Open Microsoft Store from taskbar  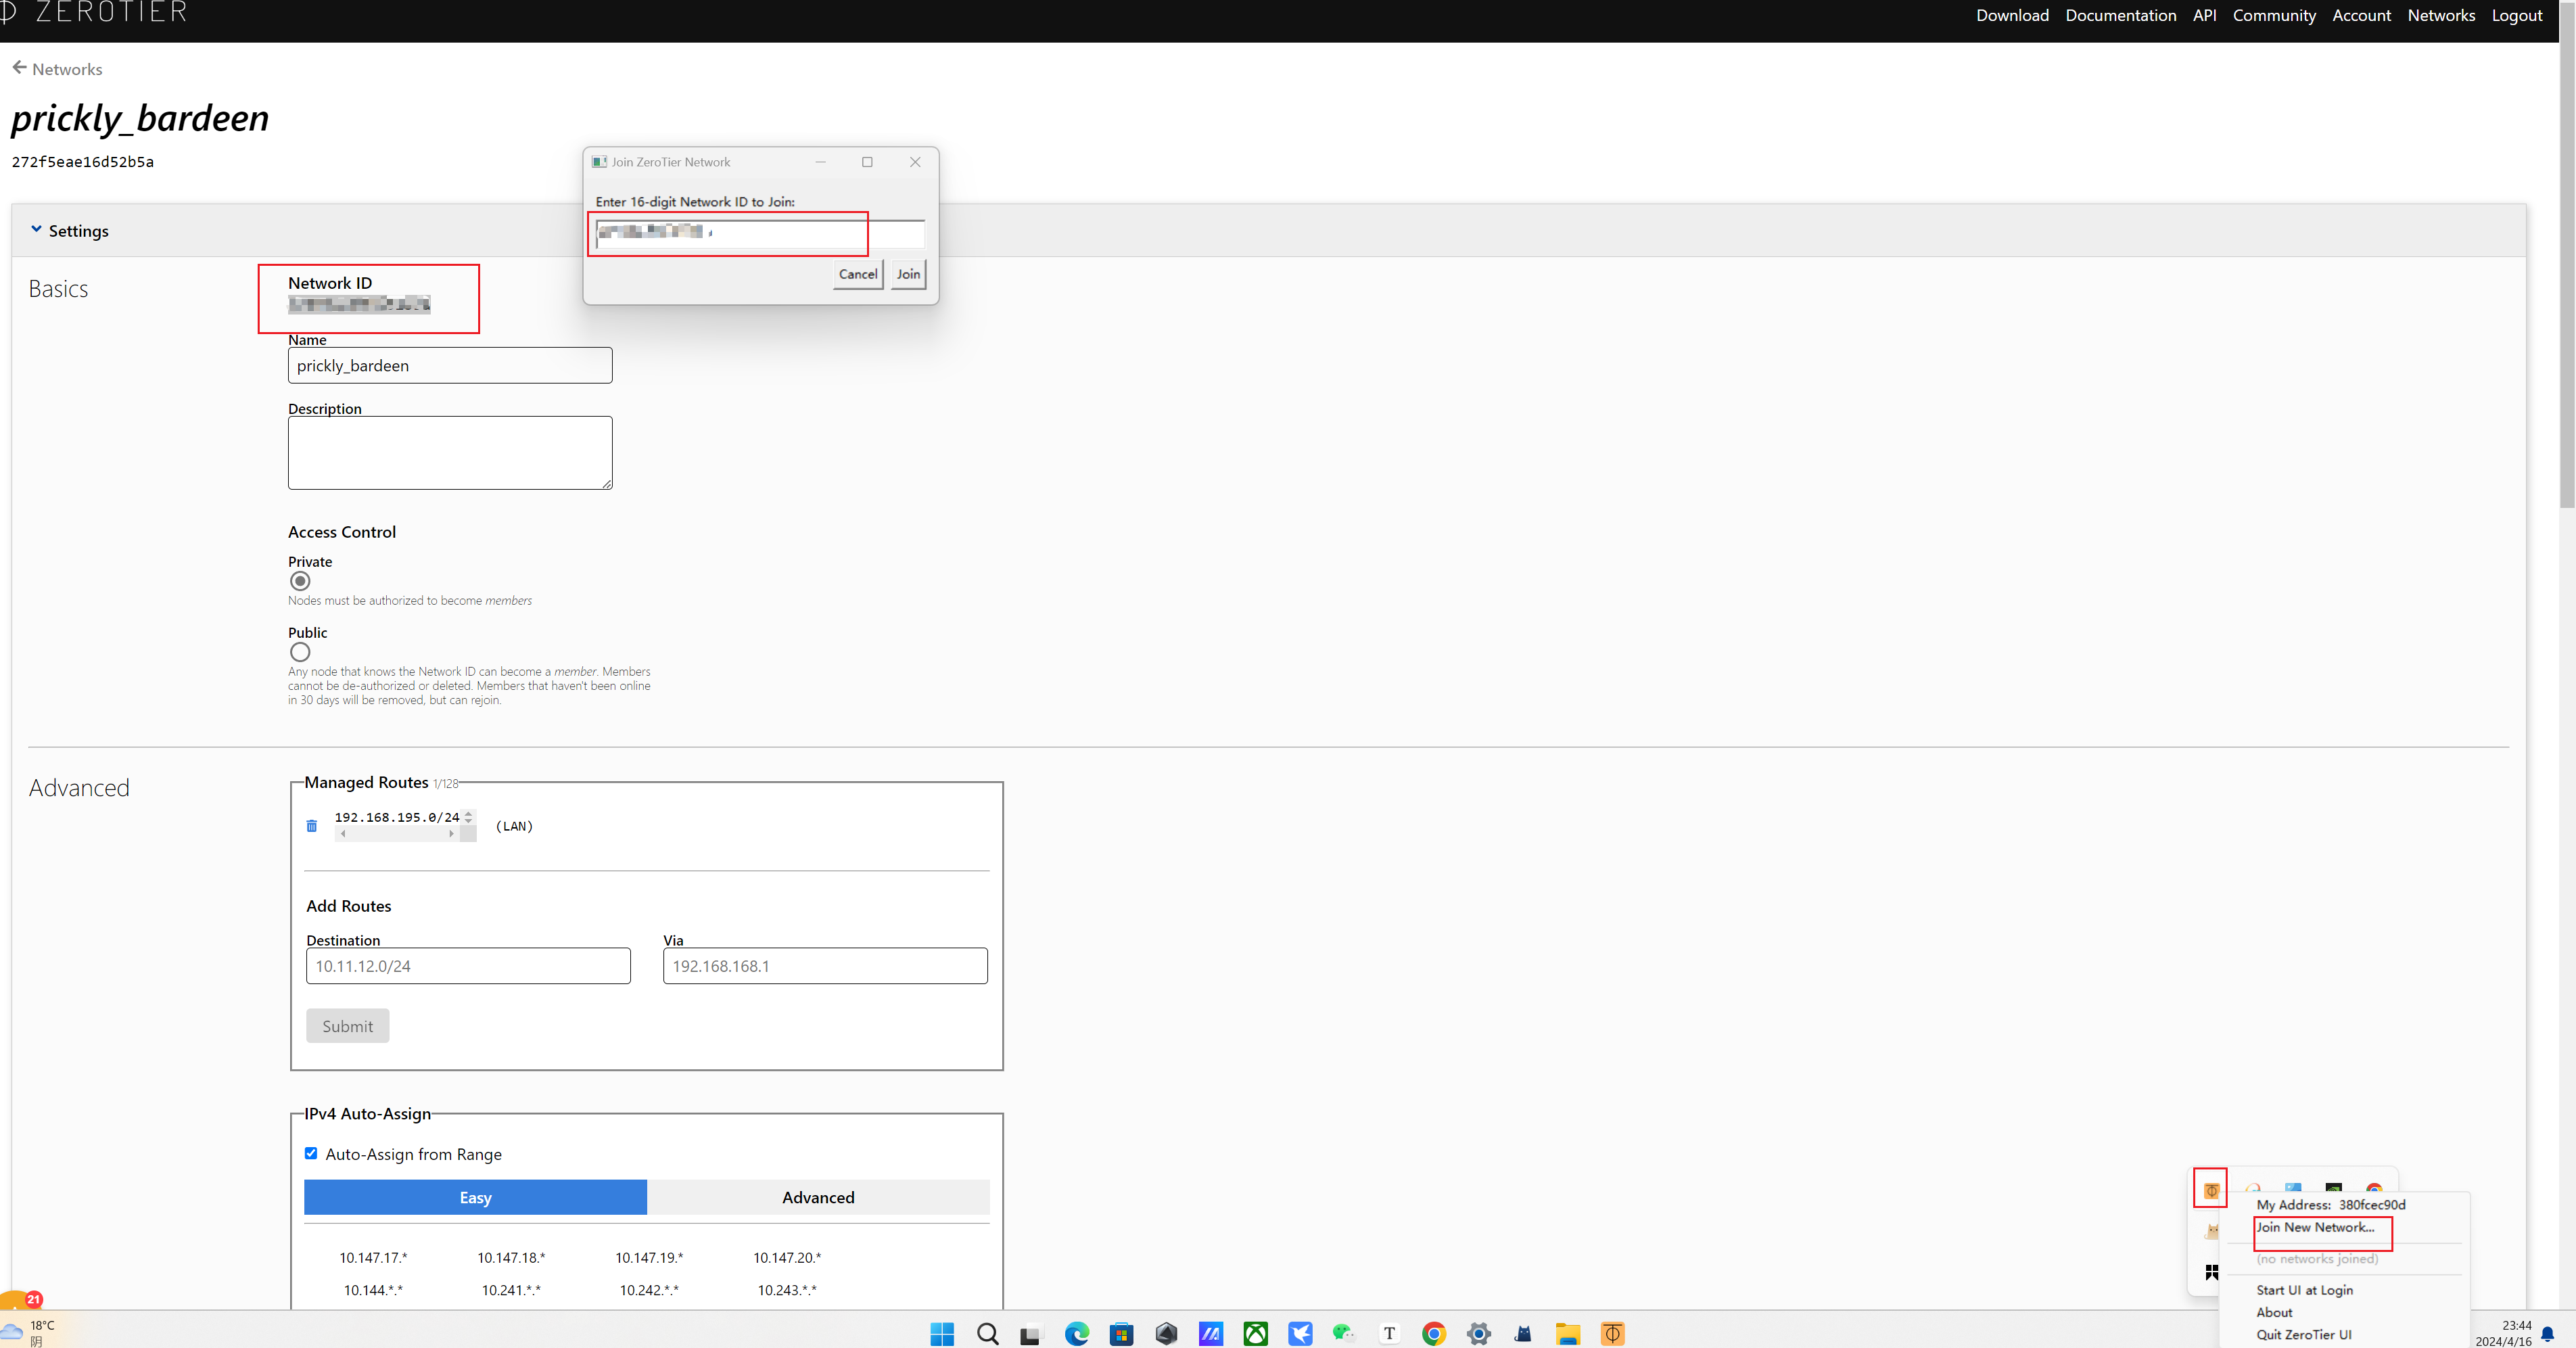coord(1121,1333)
